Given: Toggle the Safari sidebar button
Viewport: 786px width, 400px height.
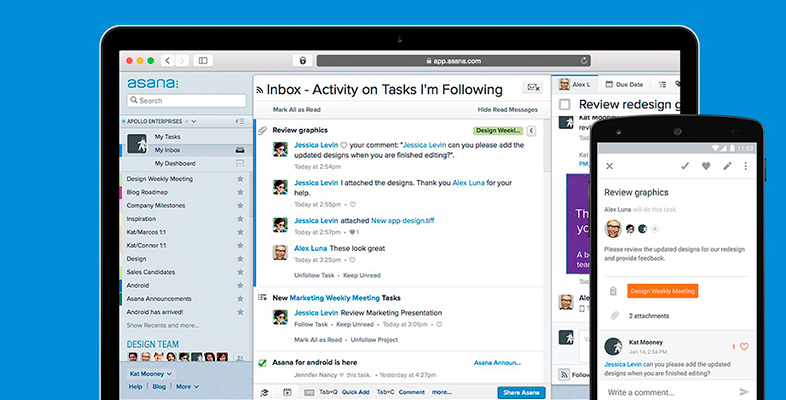Looking at the screenshot, I should (203, 61).
